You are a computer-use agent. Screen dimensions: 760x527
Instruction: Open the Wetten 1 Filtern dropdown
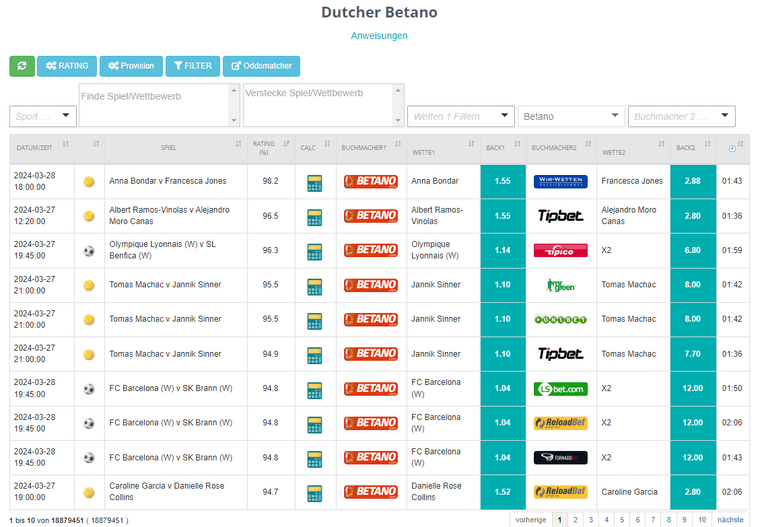(x=460, y=116)
